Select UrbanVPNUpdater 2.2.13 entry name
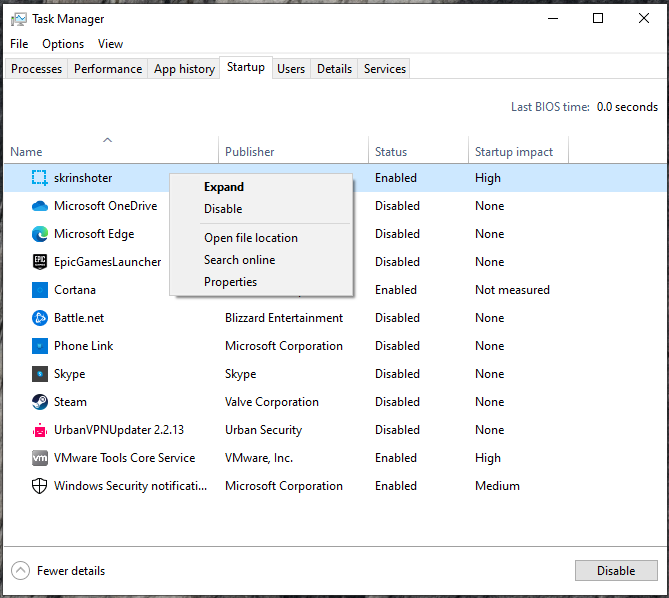669x598 pixels. [119, 430]
